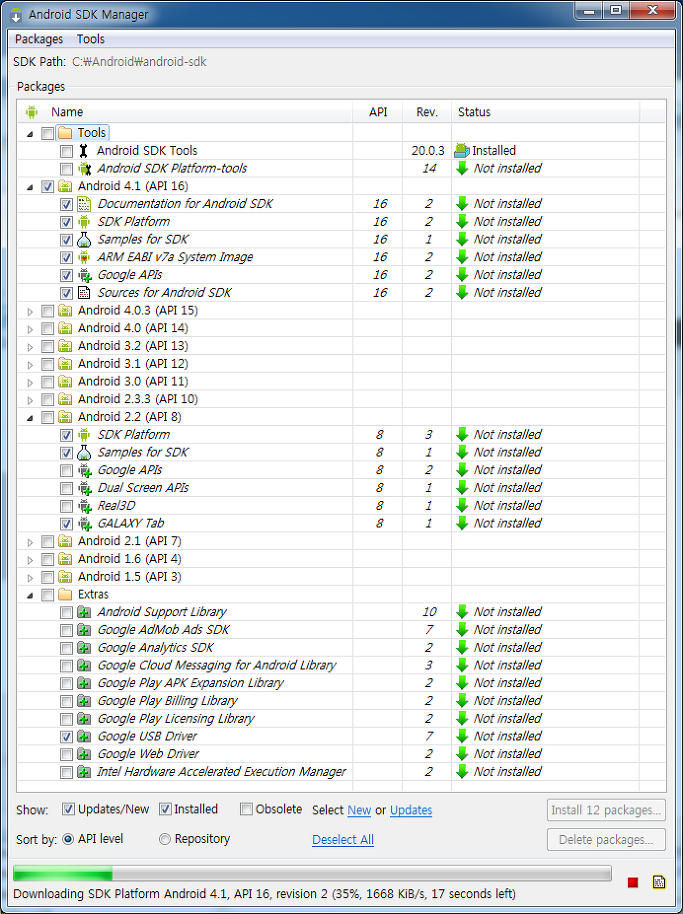Click the Select New link
This screenshot has height=914, width=683.
[359, 810]
